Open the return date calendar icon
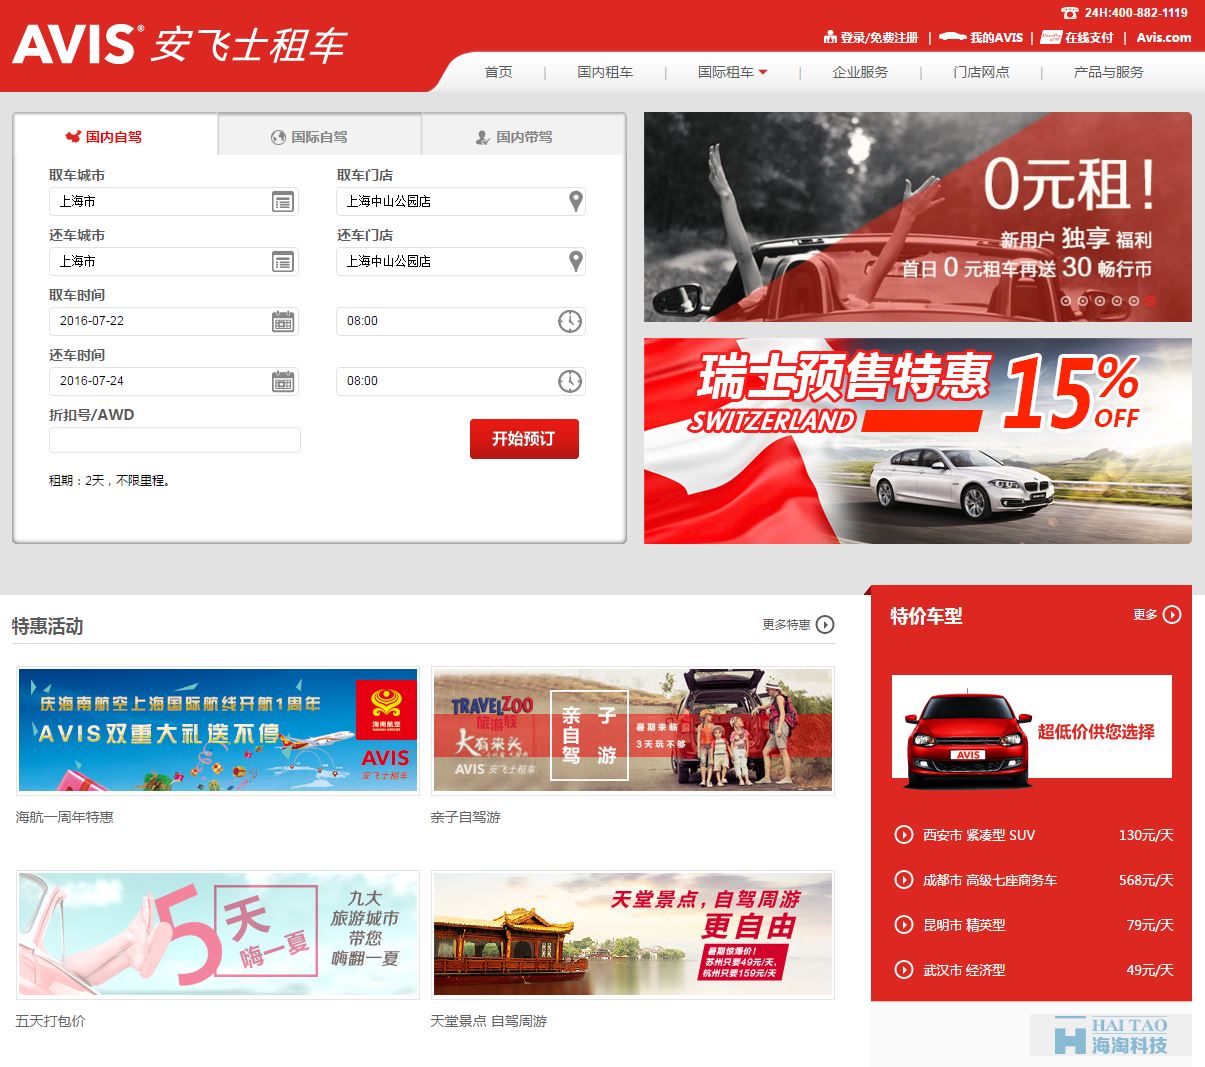This screenshot has height=1067, width=1205. click(x=283, y=382)
